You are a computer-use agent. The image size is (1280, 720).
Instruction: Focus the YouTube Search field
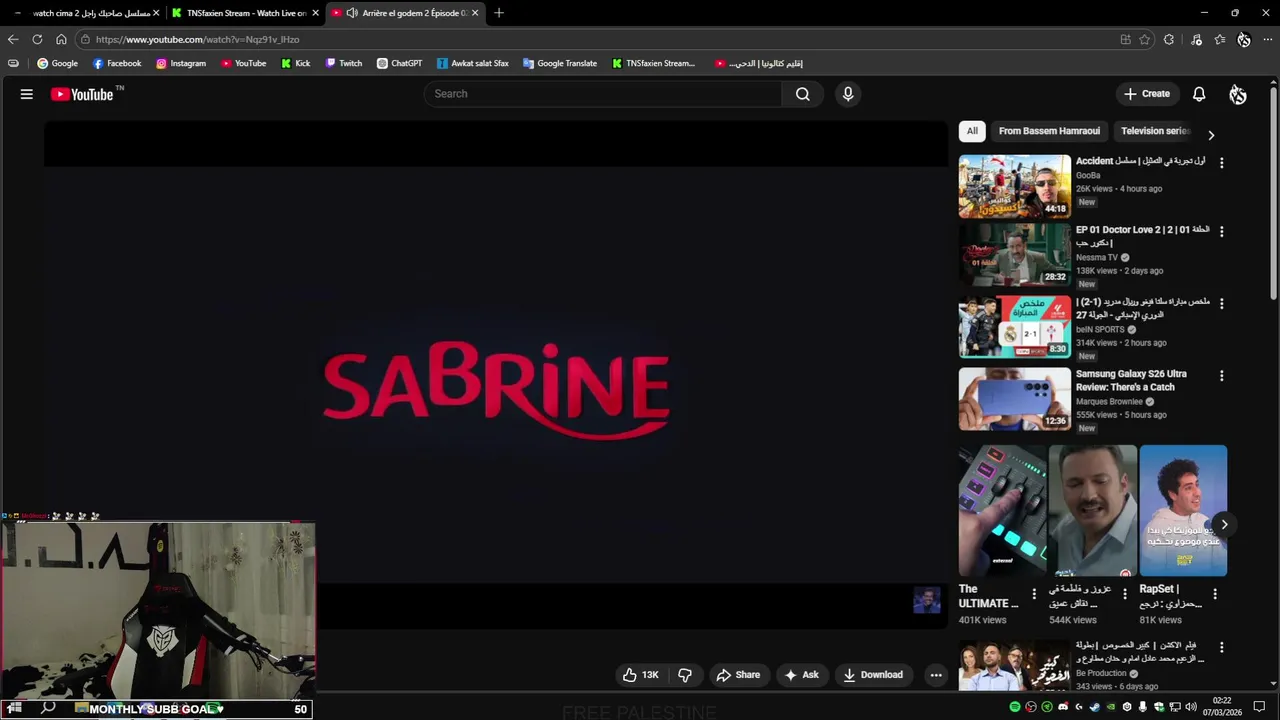point(603,94)
